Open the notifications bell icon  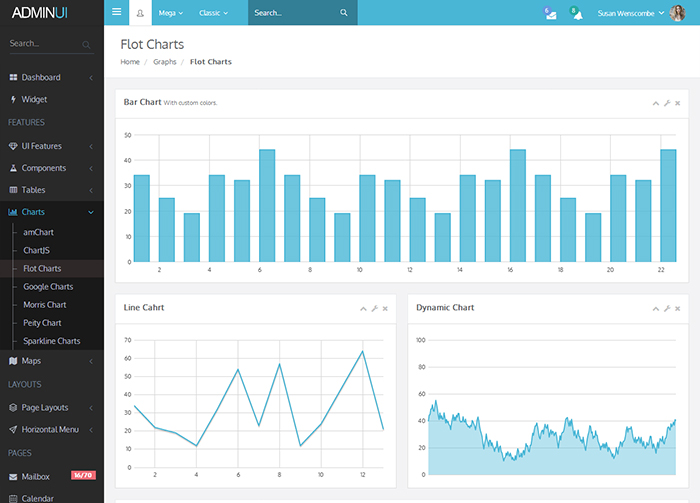click(x=575, y=14)
